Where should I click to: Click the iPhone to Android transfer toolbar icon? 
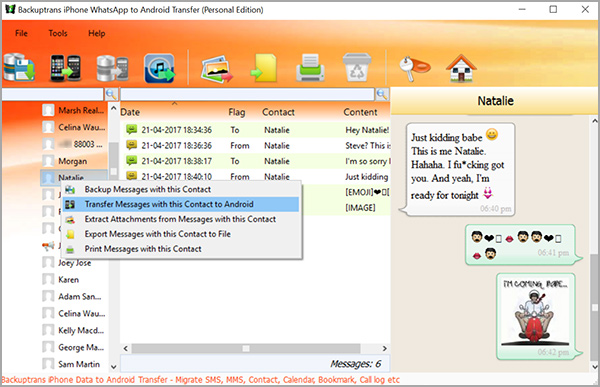point(65,68)
